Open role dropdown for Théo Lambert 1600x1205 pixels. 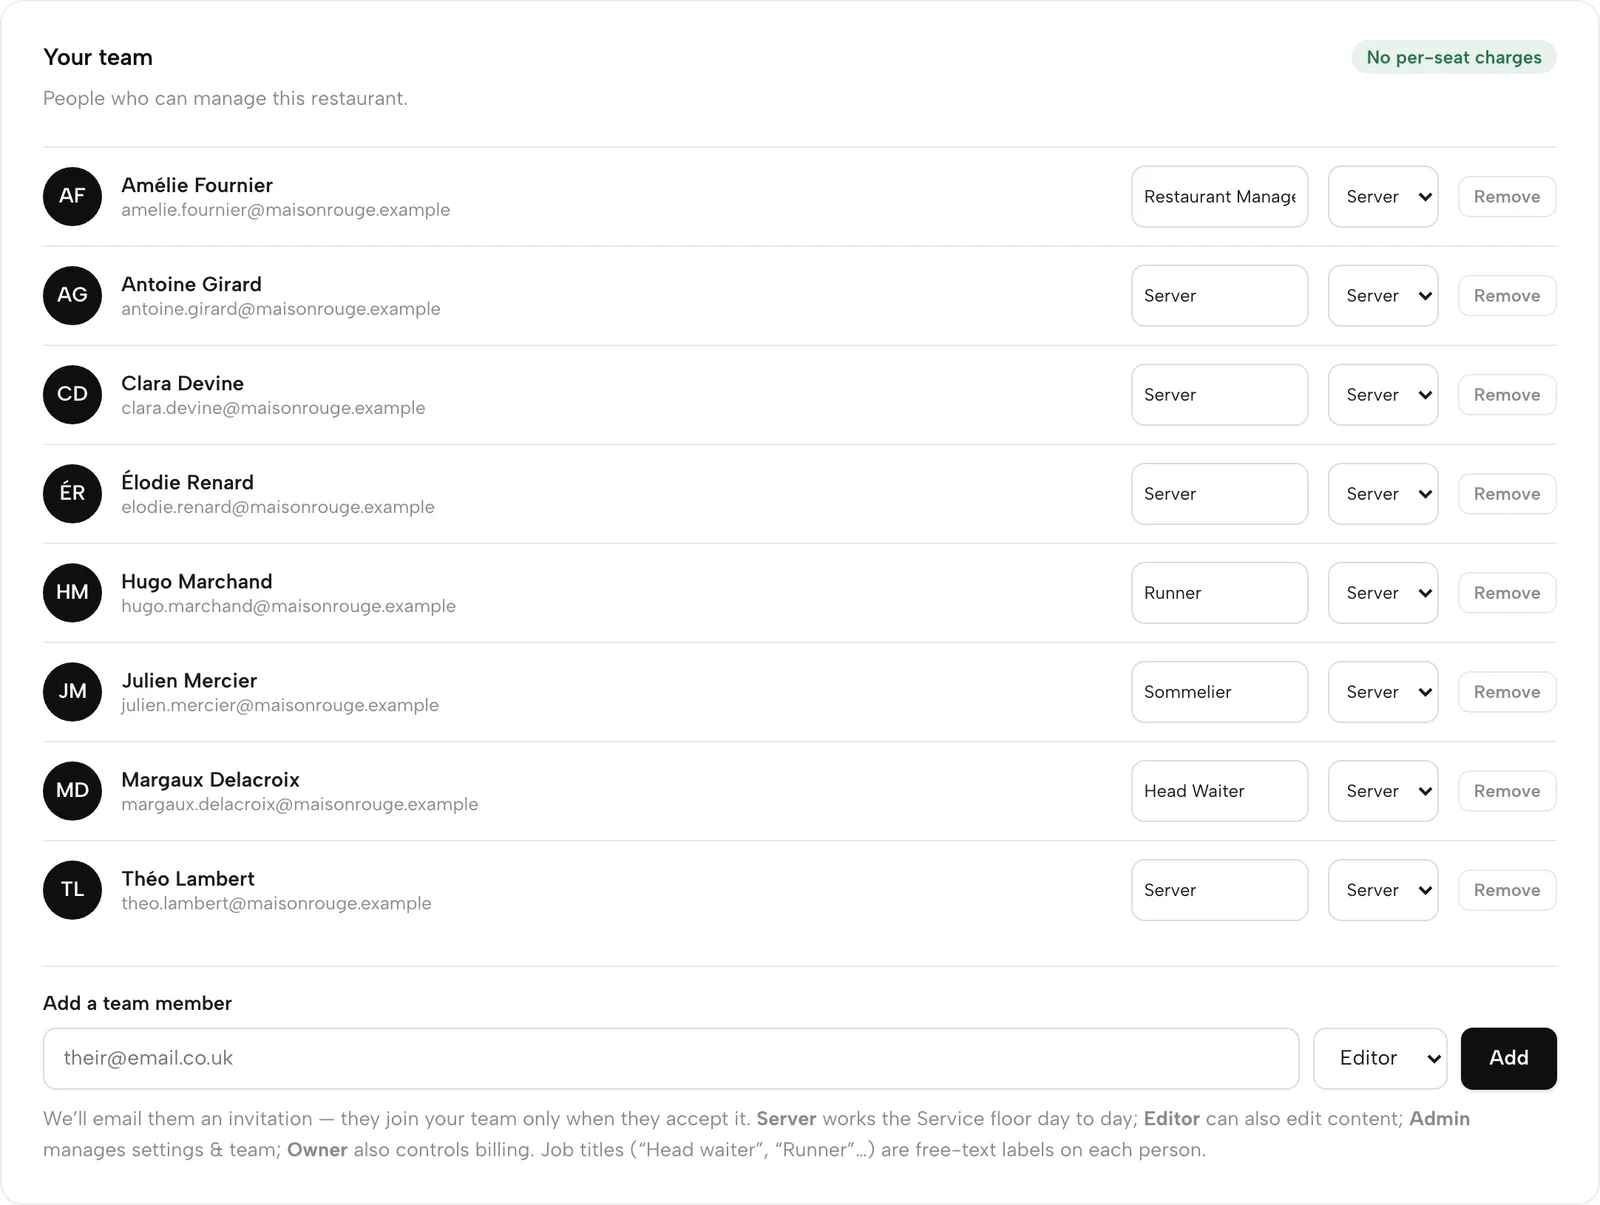[1383, 889]
